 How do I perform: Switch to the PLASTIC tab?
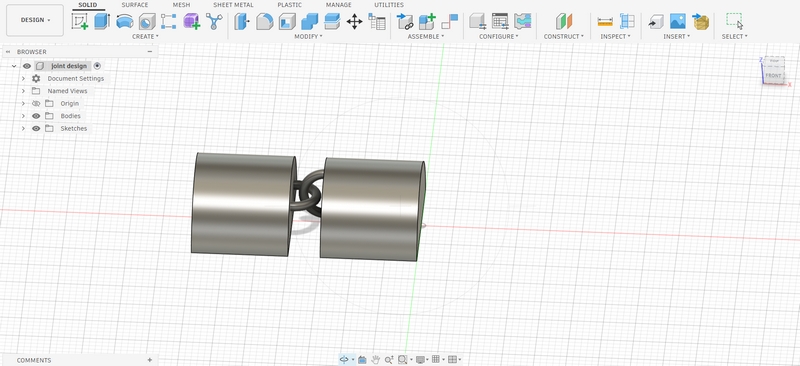click(x=289, y=5)
